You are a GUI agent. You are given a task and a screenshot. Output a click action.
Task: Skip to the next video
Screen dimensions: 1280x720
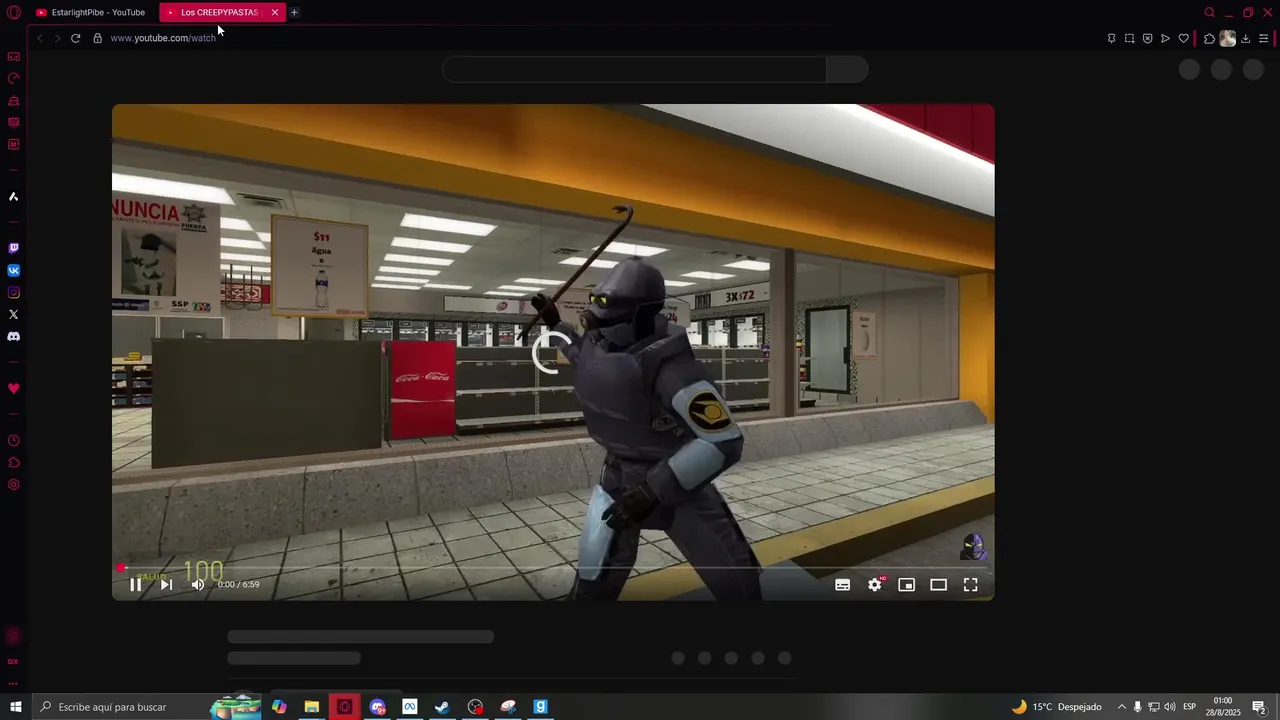pos(166,585)
